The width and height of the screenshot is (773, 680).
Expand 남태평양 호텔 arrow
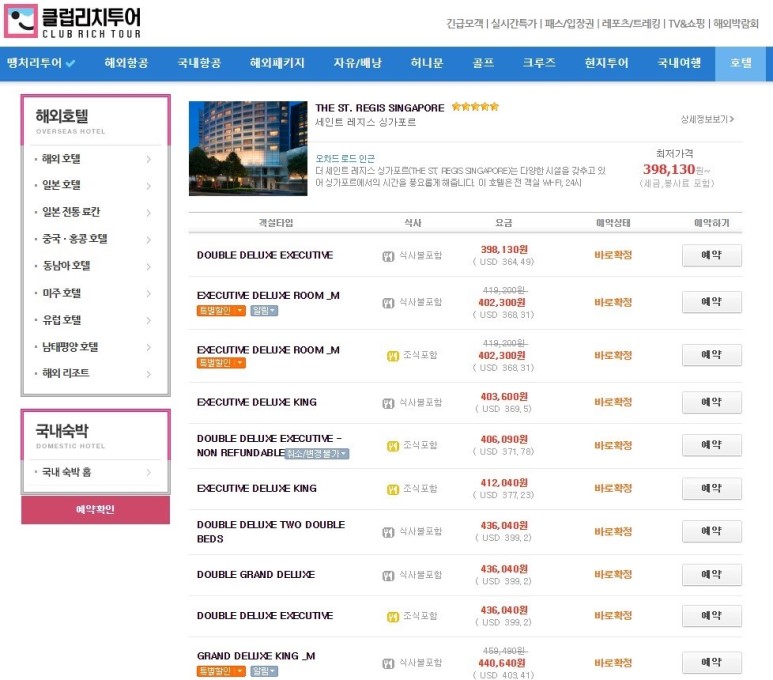tap(148, 347)
